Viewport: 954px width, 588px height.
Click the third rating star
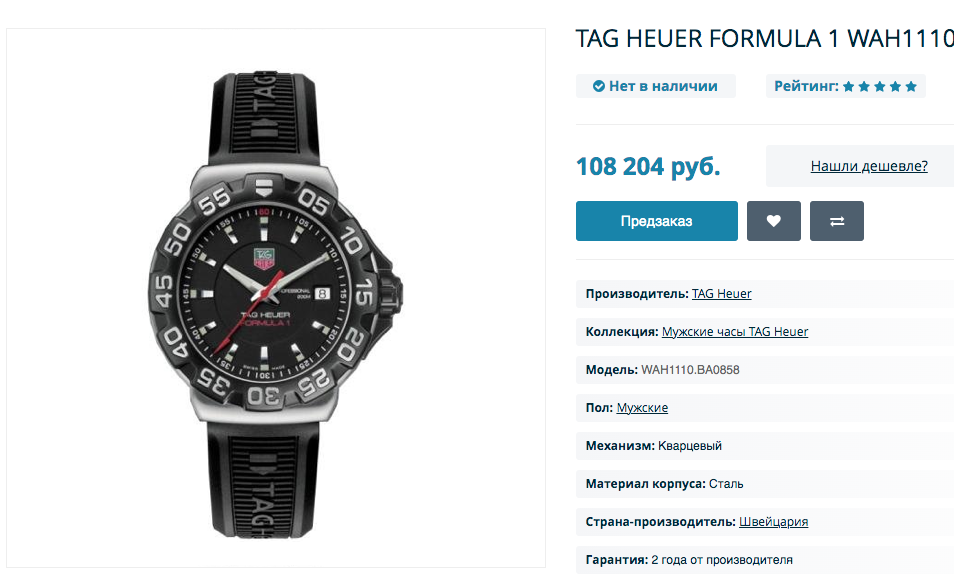pos(880,86)
